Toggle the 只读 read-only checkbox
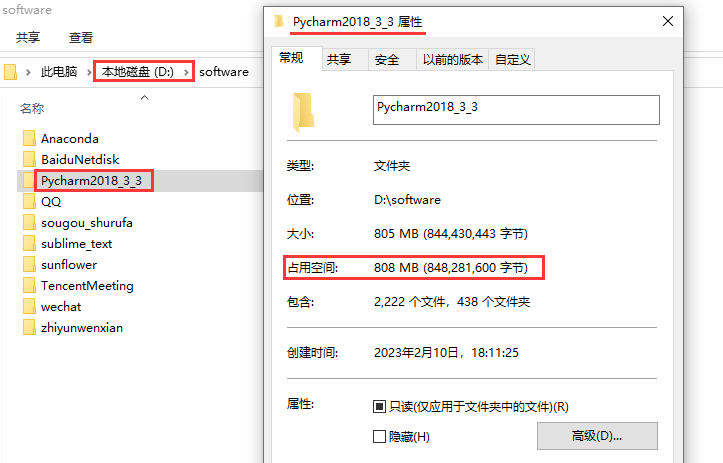 click(379, 406)
